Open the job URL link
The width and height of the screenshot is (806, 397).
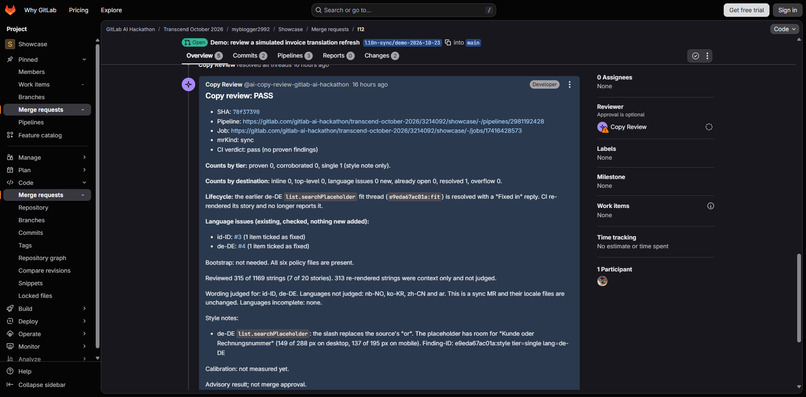tap(376, 131)
